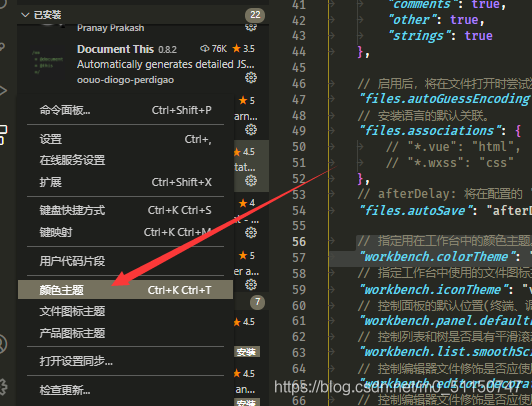Click the "workbench.iconTheme" setting key
The height and width of the screenshot is (406, 532).
click(434, 290)
